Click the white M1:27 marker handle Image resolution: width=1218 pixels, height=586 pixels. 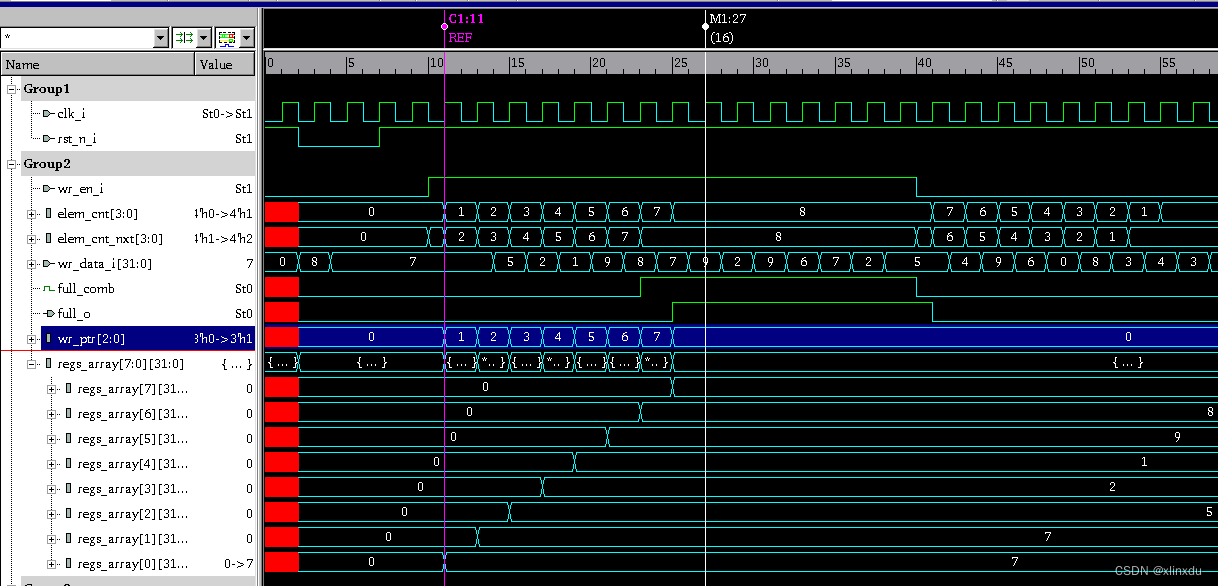tap(706, 27)
